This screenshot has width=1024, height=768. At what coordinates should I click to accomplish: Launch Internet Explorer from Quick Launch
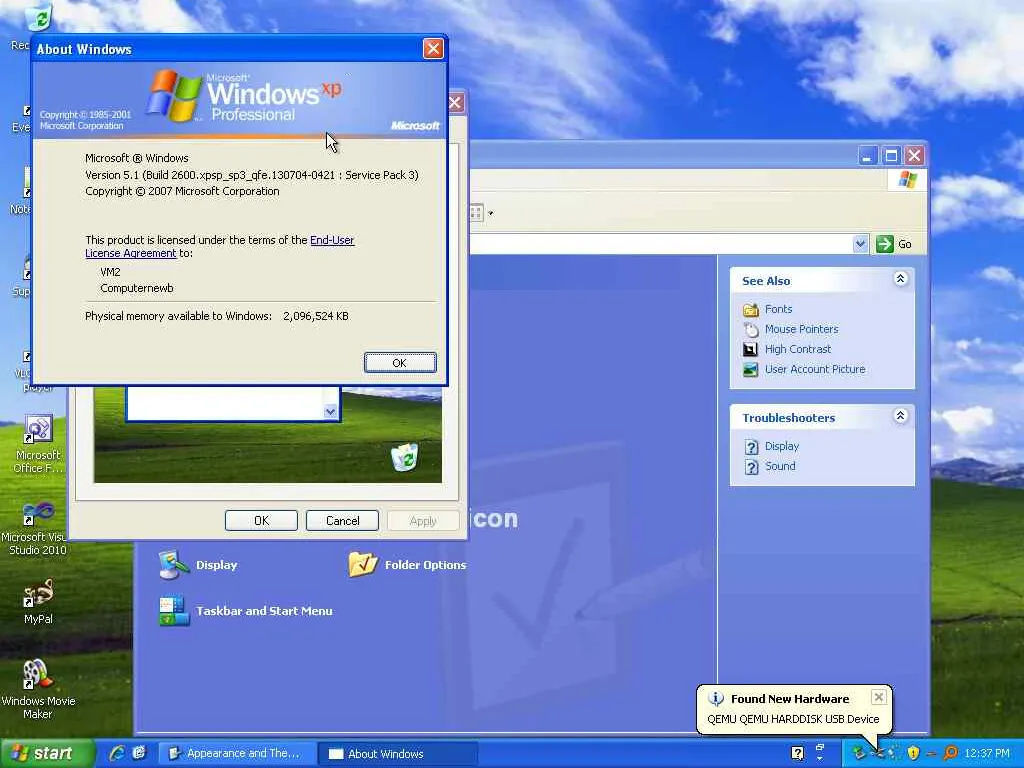pyautogui.click(x=117, y=753)
